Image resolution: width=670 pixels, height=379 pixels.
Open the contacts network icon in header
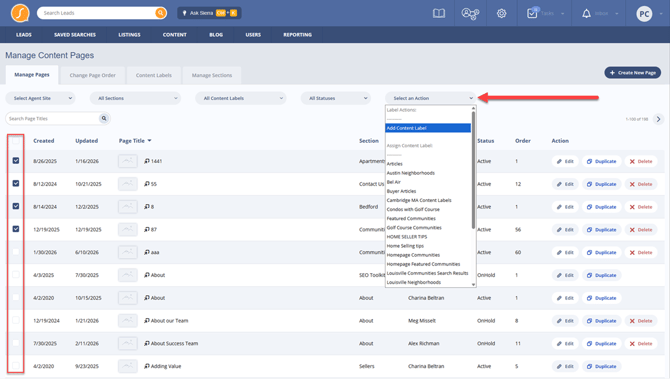470,14
